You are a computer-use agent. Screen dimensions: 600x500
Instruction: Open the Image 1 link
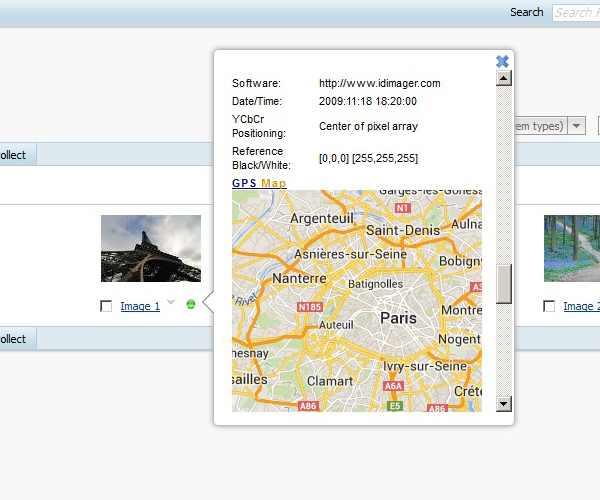click(x=140, y=306)
